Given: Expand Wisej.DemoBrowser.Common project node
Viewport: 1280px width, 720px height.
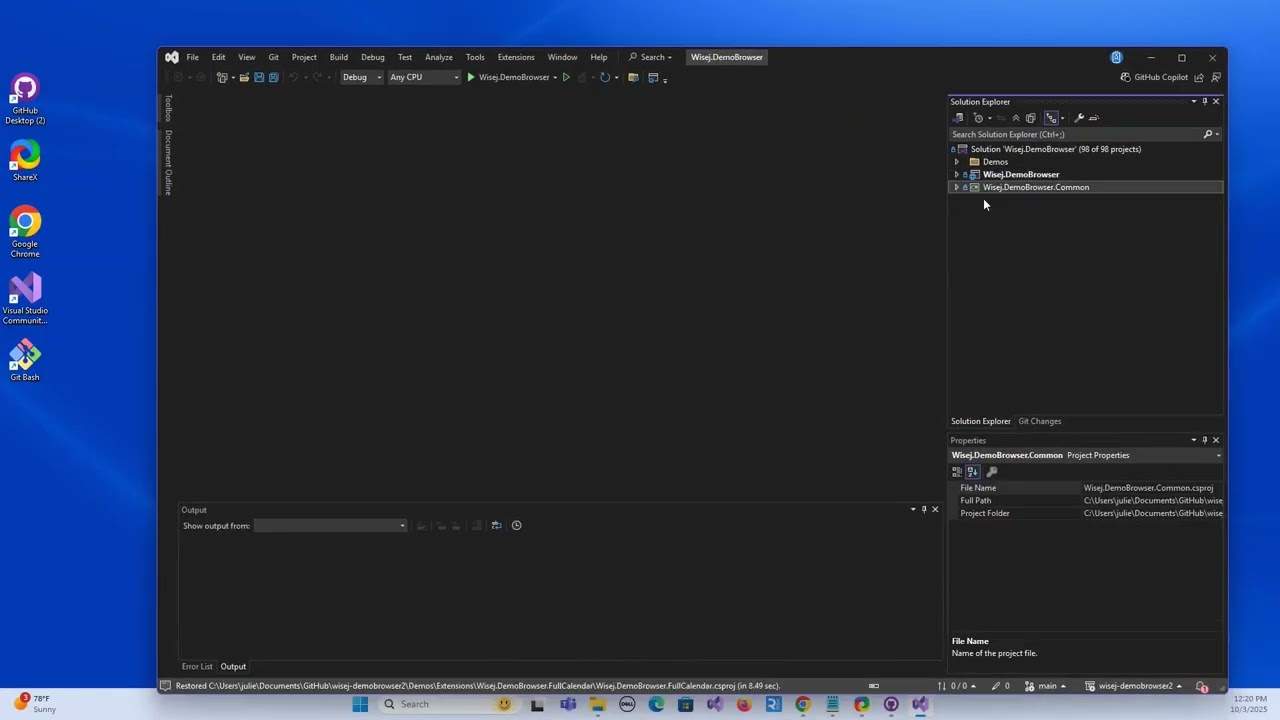Looking at the screenshot, I should (x=957, y=188).
